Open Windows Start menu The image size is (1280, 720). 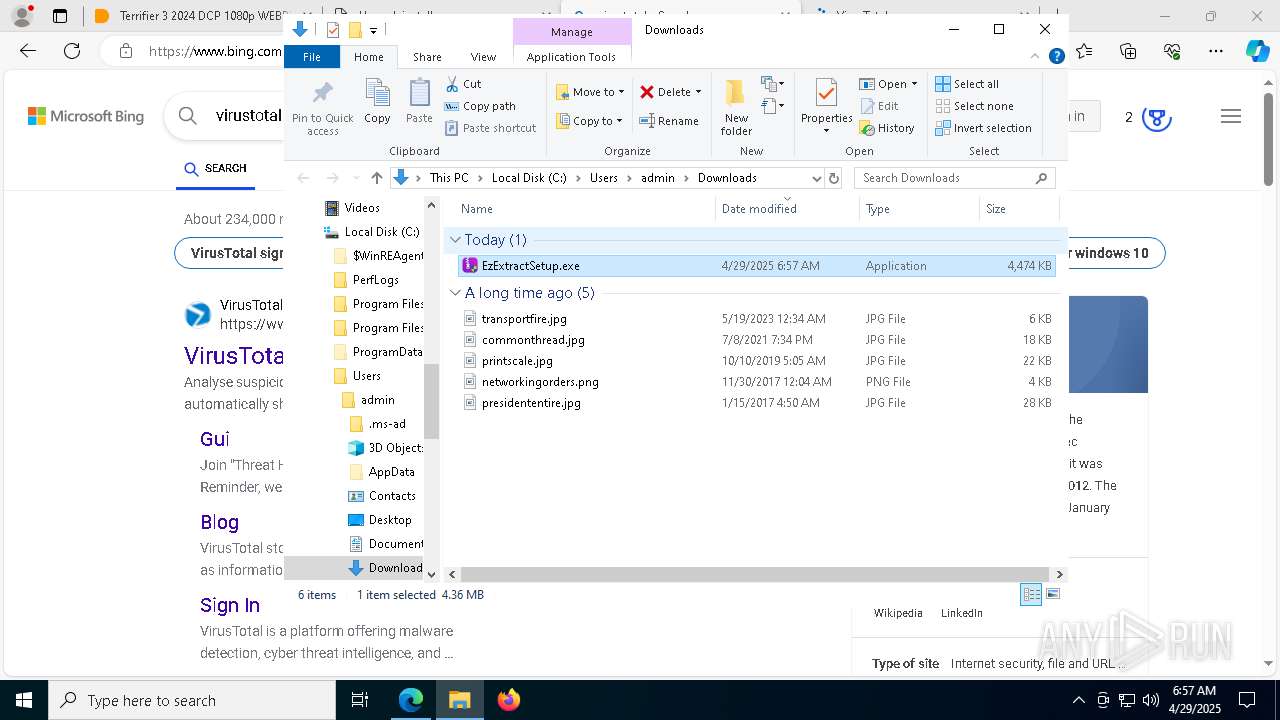point(23,700)
